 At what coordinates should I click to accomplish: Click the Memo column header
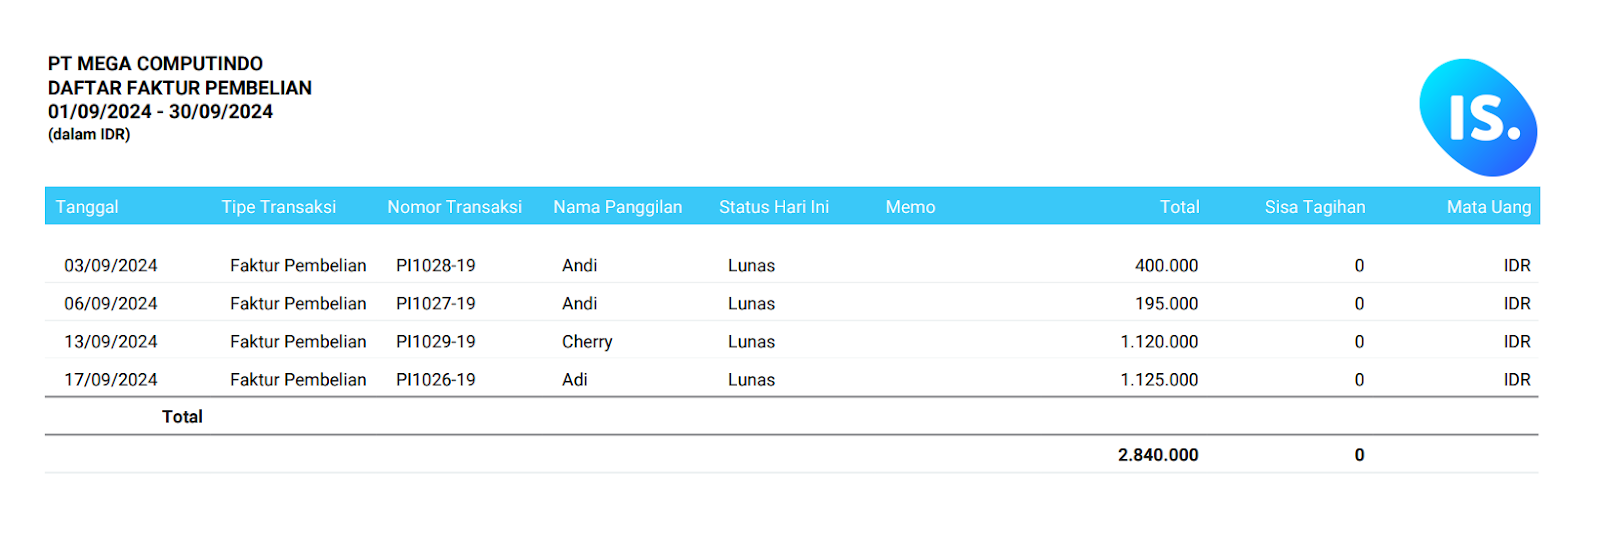click(x=911, y=207)
